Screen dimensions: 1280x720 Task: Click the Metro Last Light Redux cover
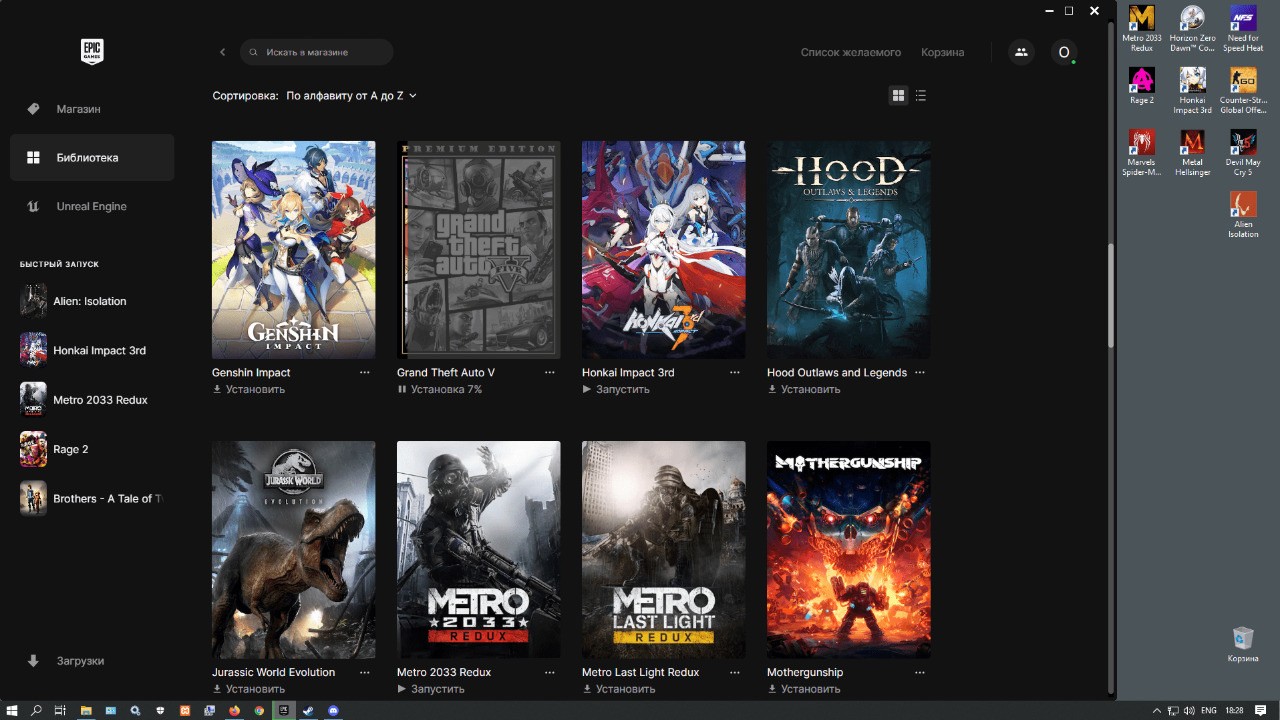coord(664,549)
